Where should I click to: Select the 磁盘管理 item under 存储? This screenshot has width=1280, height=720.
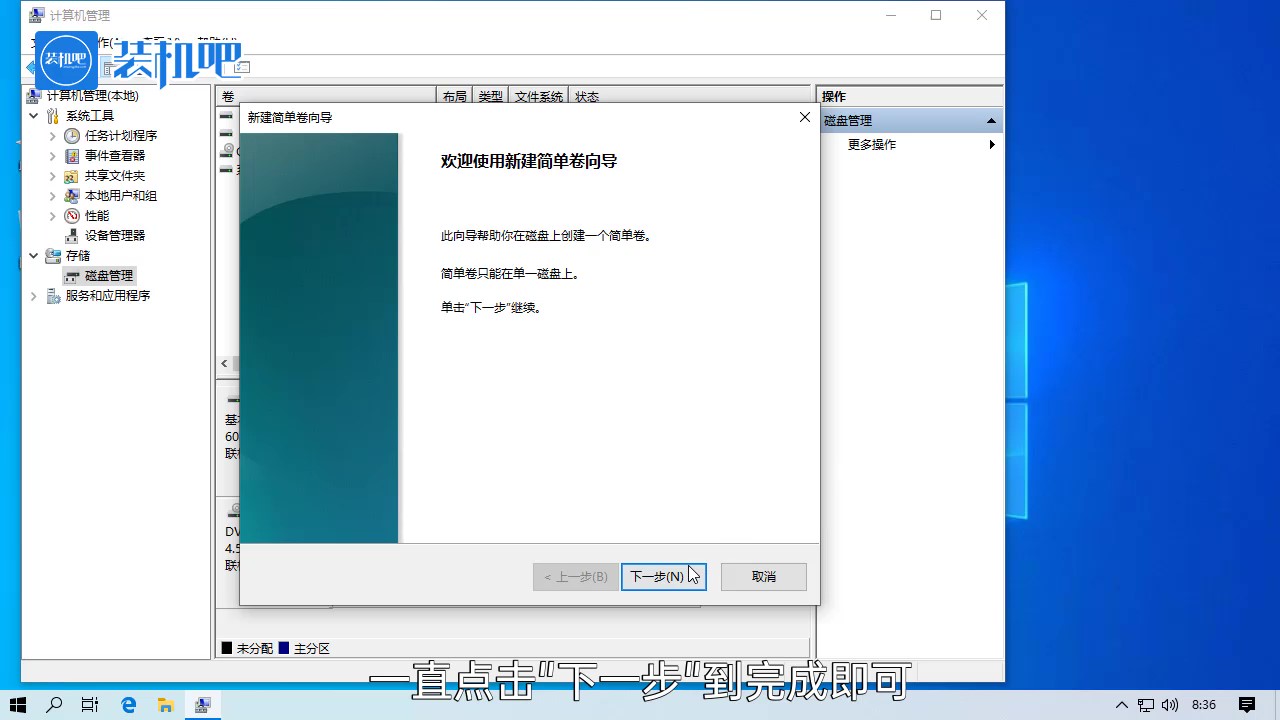[107, 275]
